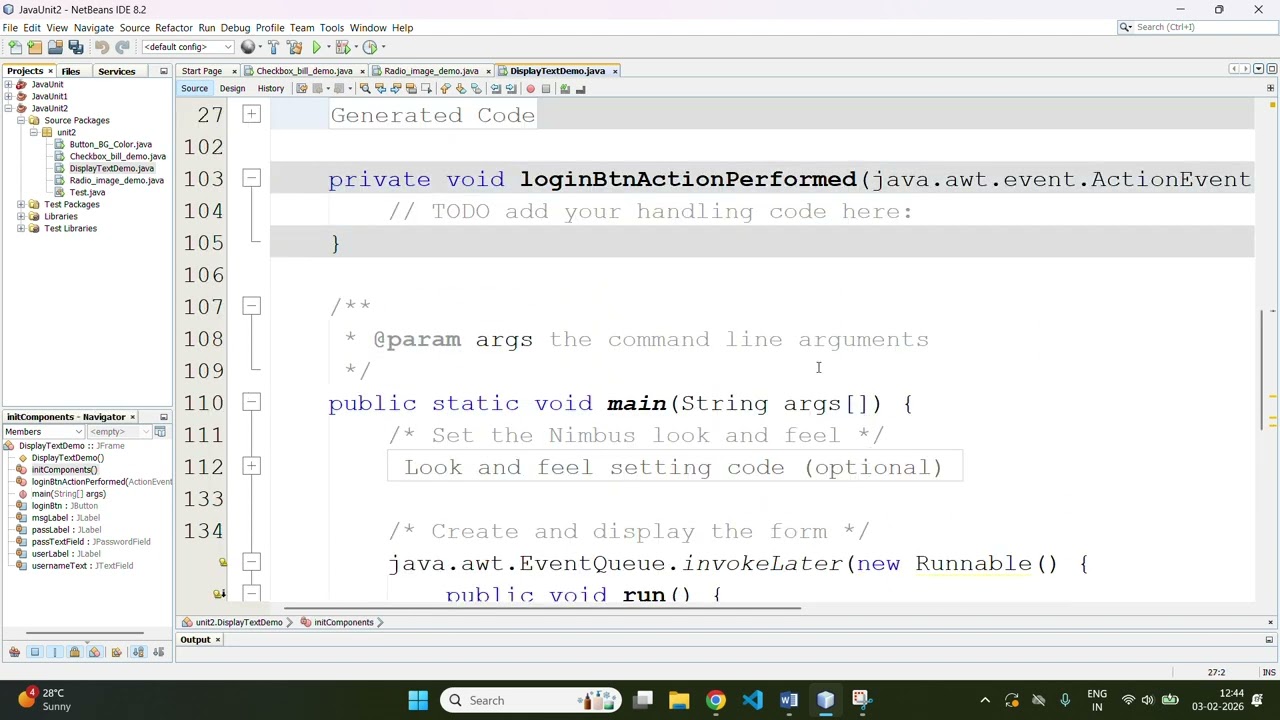Open Chrome from the taskbar

(716, 700)
